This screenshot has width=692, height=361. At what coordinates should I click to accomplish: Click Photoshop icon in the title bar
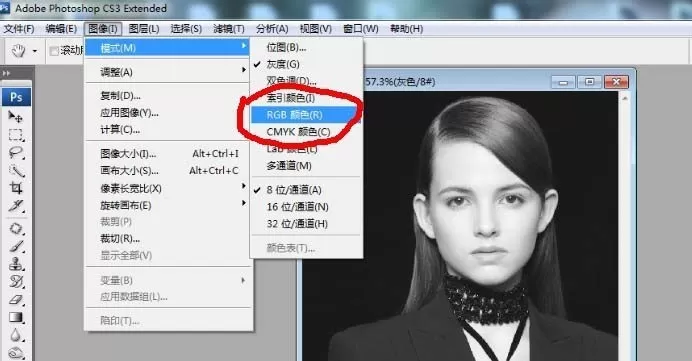tap(5, 8)
